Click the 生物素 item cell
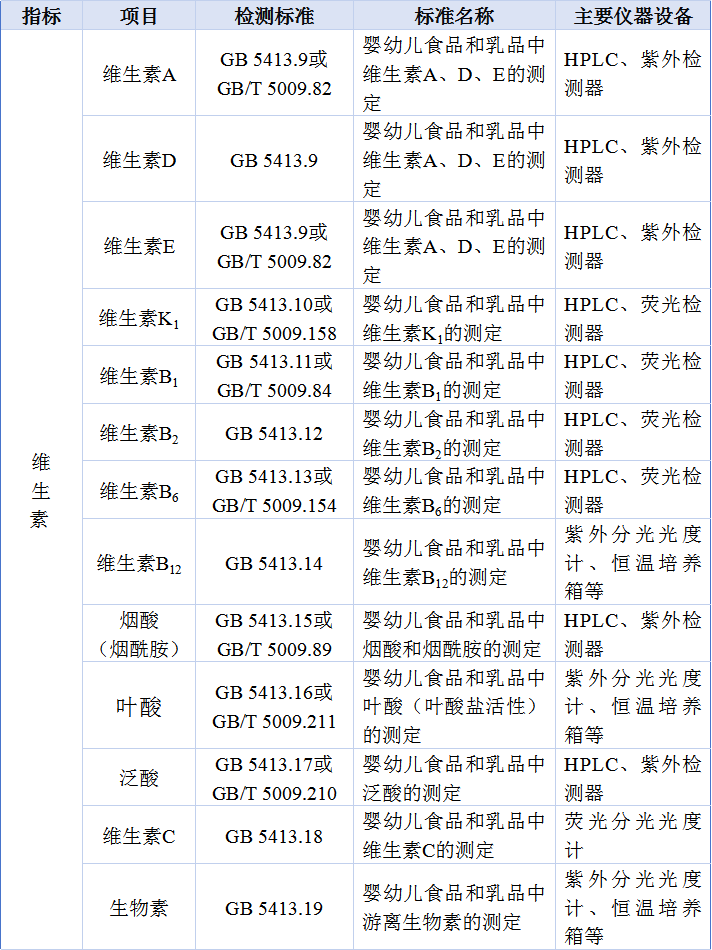Image resolution: width=712 pixels, height=950 pixels. pyautogui.click(x=139, y=907)
